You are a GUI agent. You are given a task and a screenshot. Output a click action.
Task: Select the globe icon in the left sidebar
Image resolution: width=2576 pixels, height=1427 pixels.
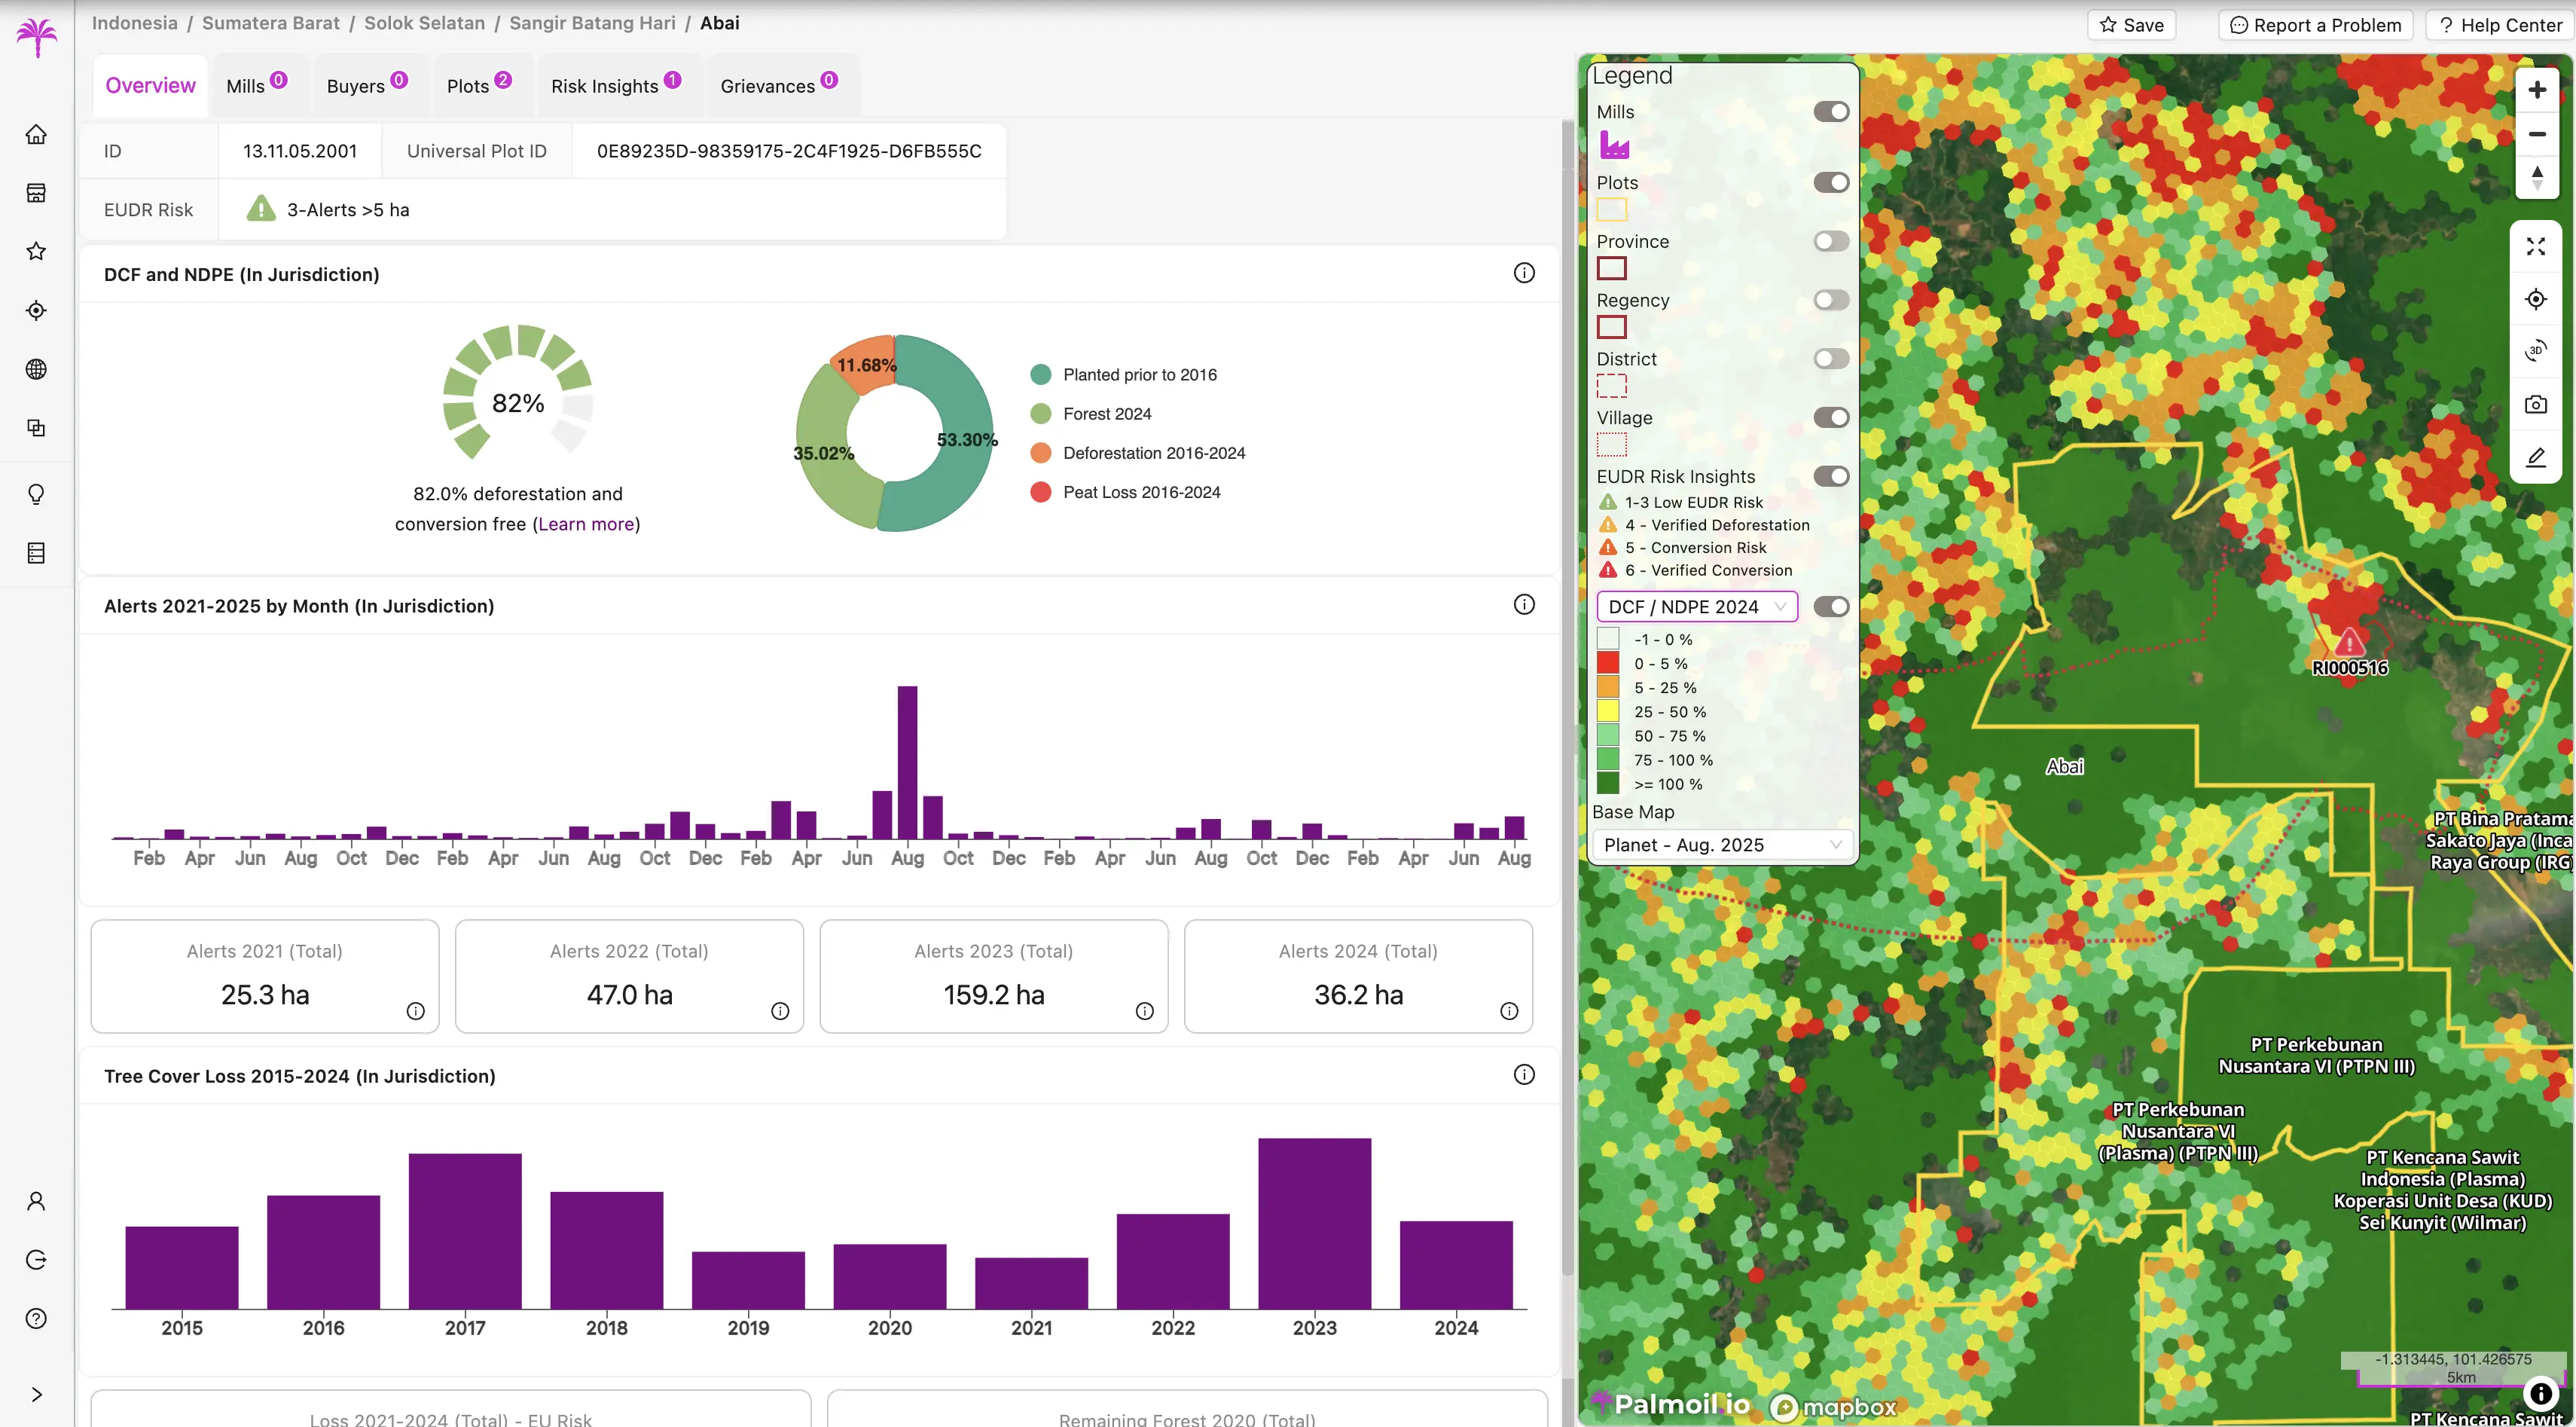point(36,369)
